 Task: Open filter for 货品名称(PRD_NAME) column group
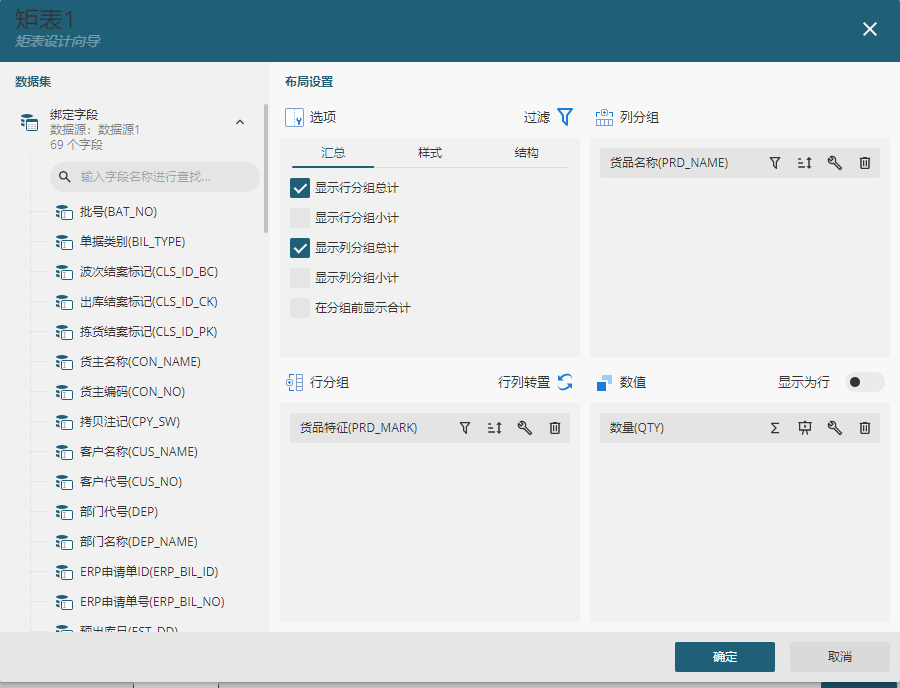[x=775, y=163]
